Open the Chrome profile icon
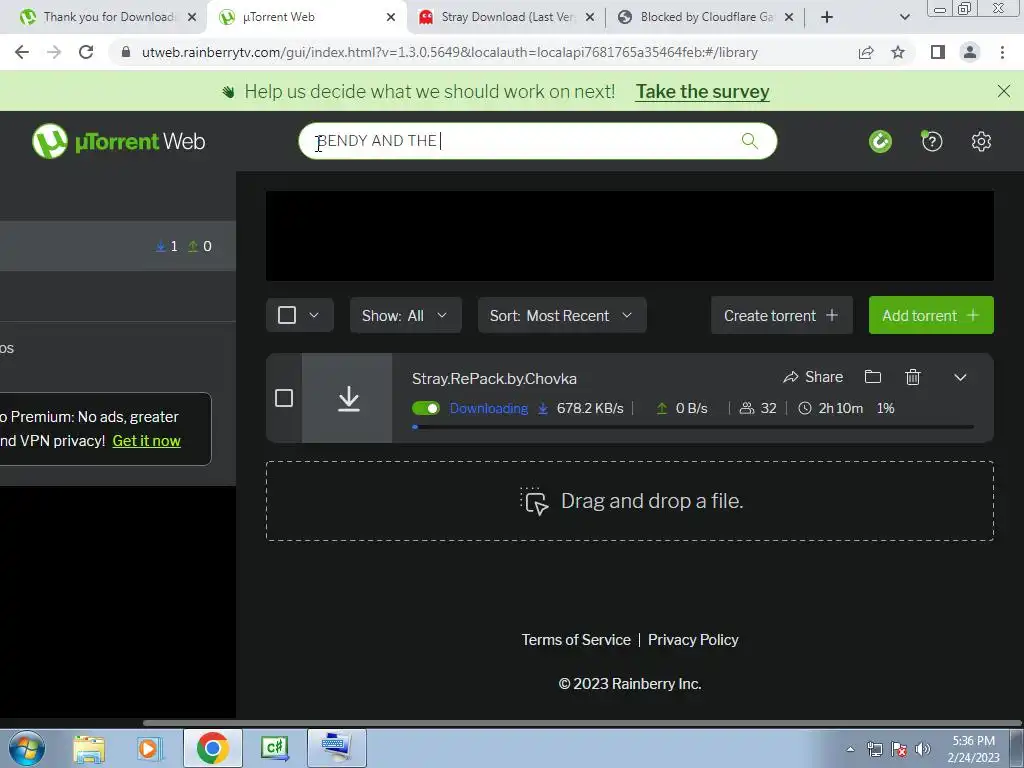Viewport: 1024px width, 768px height. pos(970,52)
